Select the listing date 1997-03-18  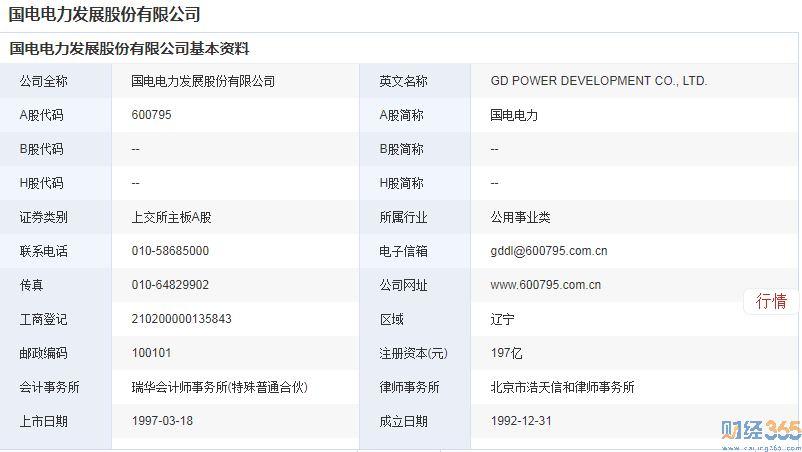(162, 421)
